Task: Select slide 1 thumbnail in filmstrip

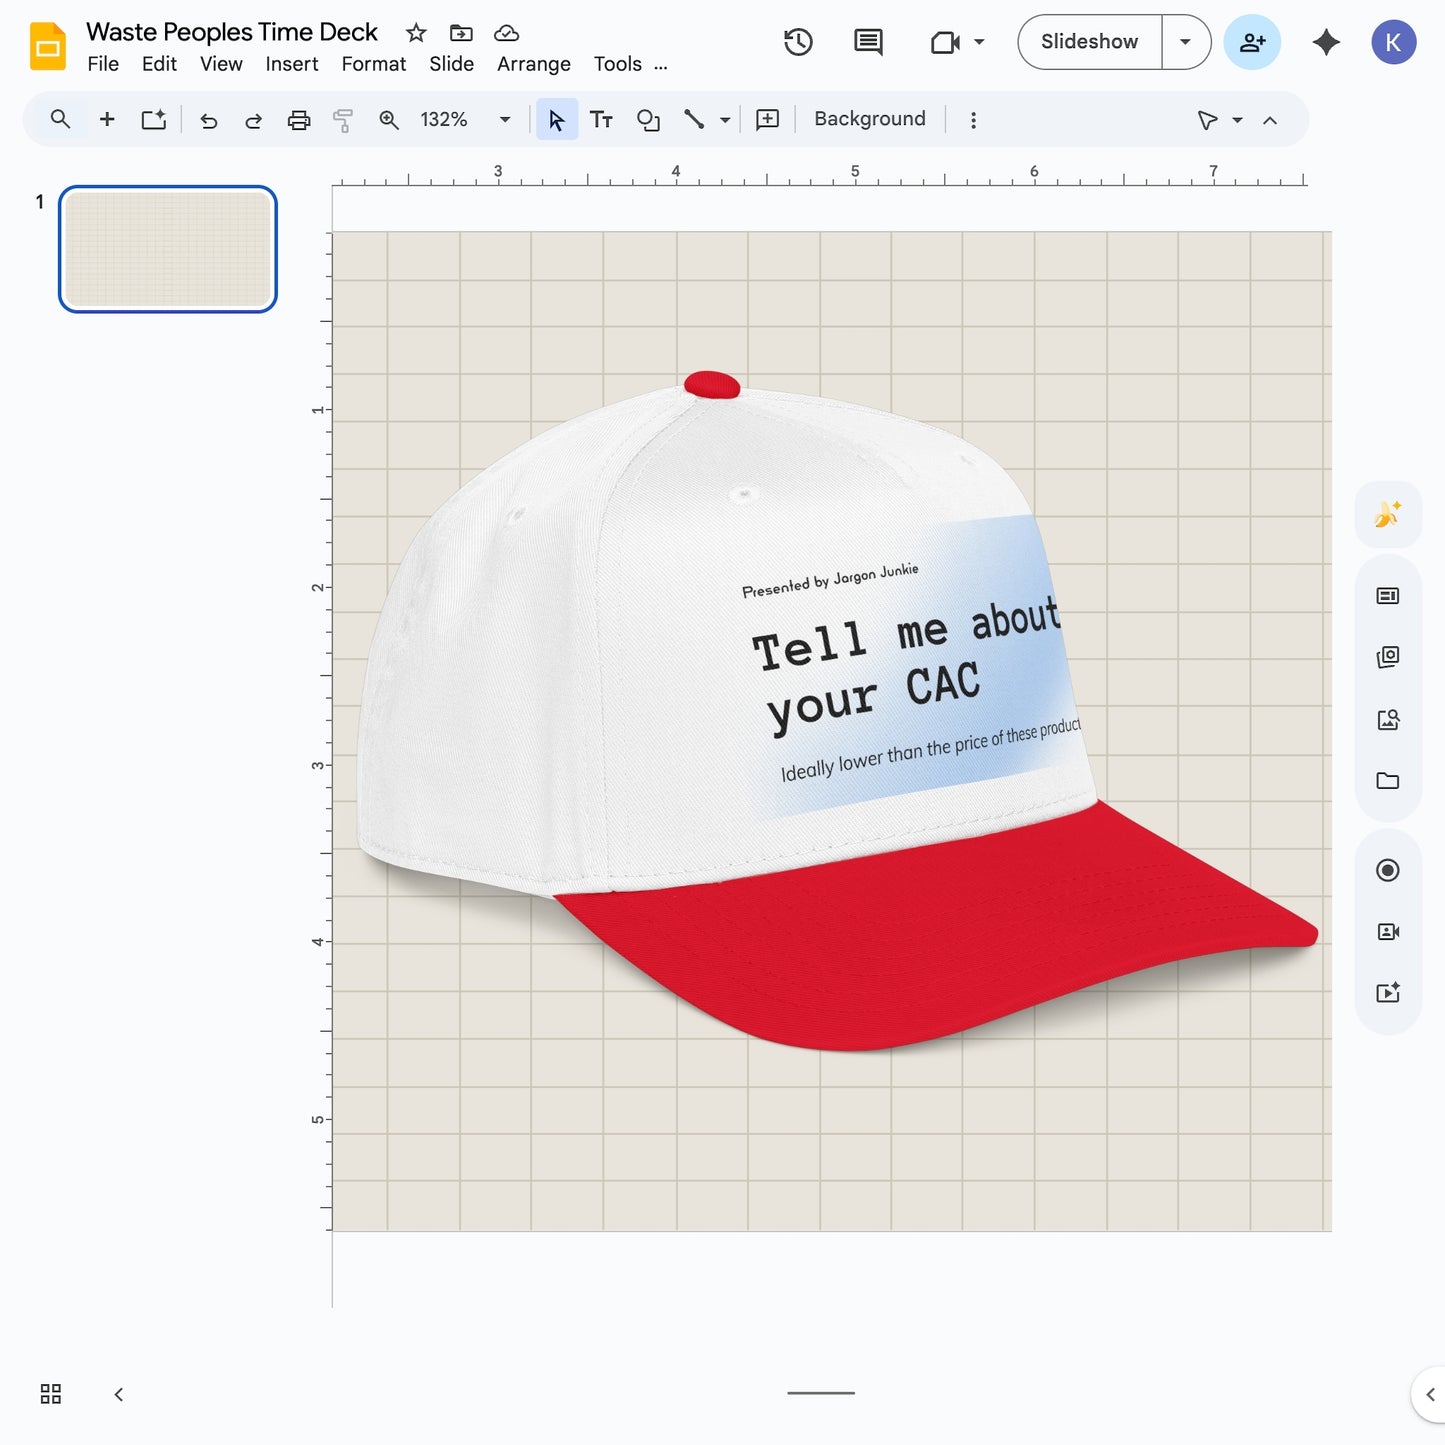Action: [167, 249]
